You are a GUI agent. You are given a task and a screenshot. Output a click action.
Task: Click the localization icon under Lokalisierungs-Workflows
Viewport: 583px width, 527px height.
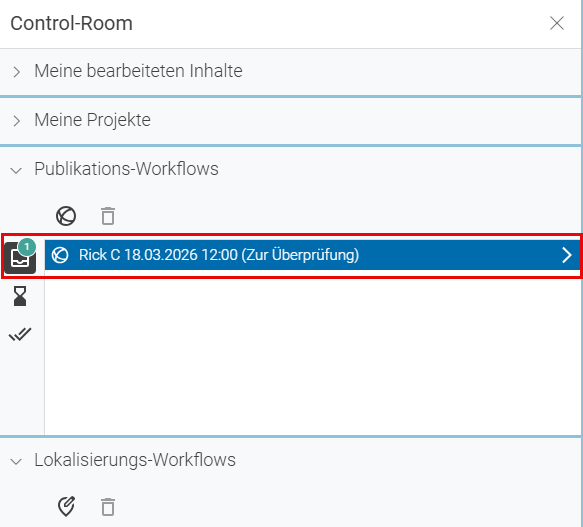click(x=67, y=507)
